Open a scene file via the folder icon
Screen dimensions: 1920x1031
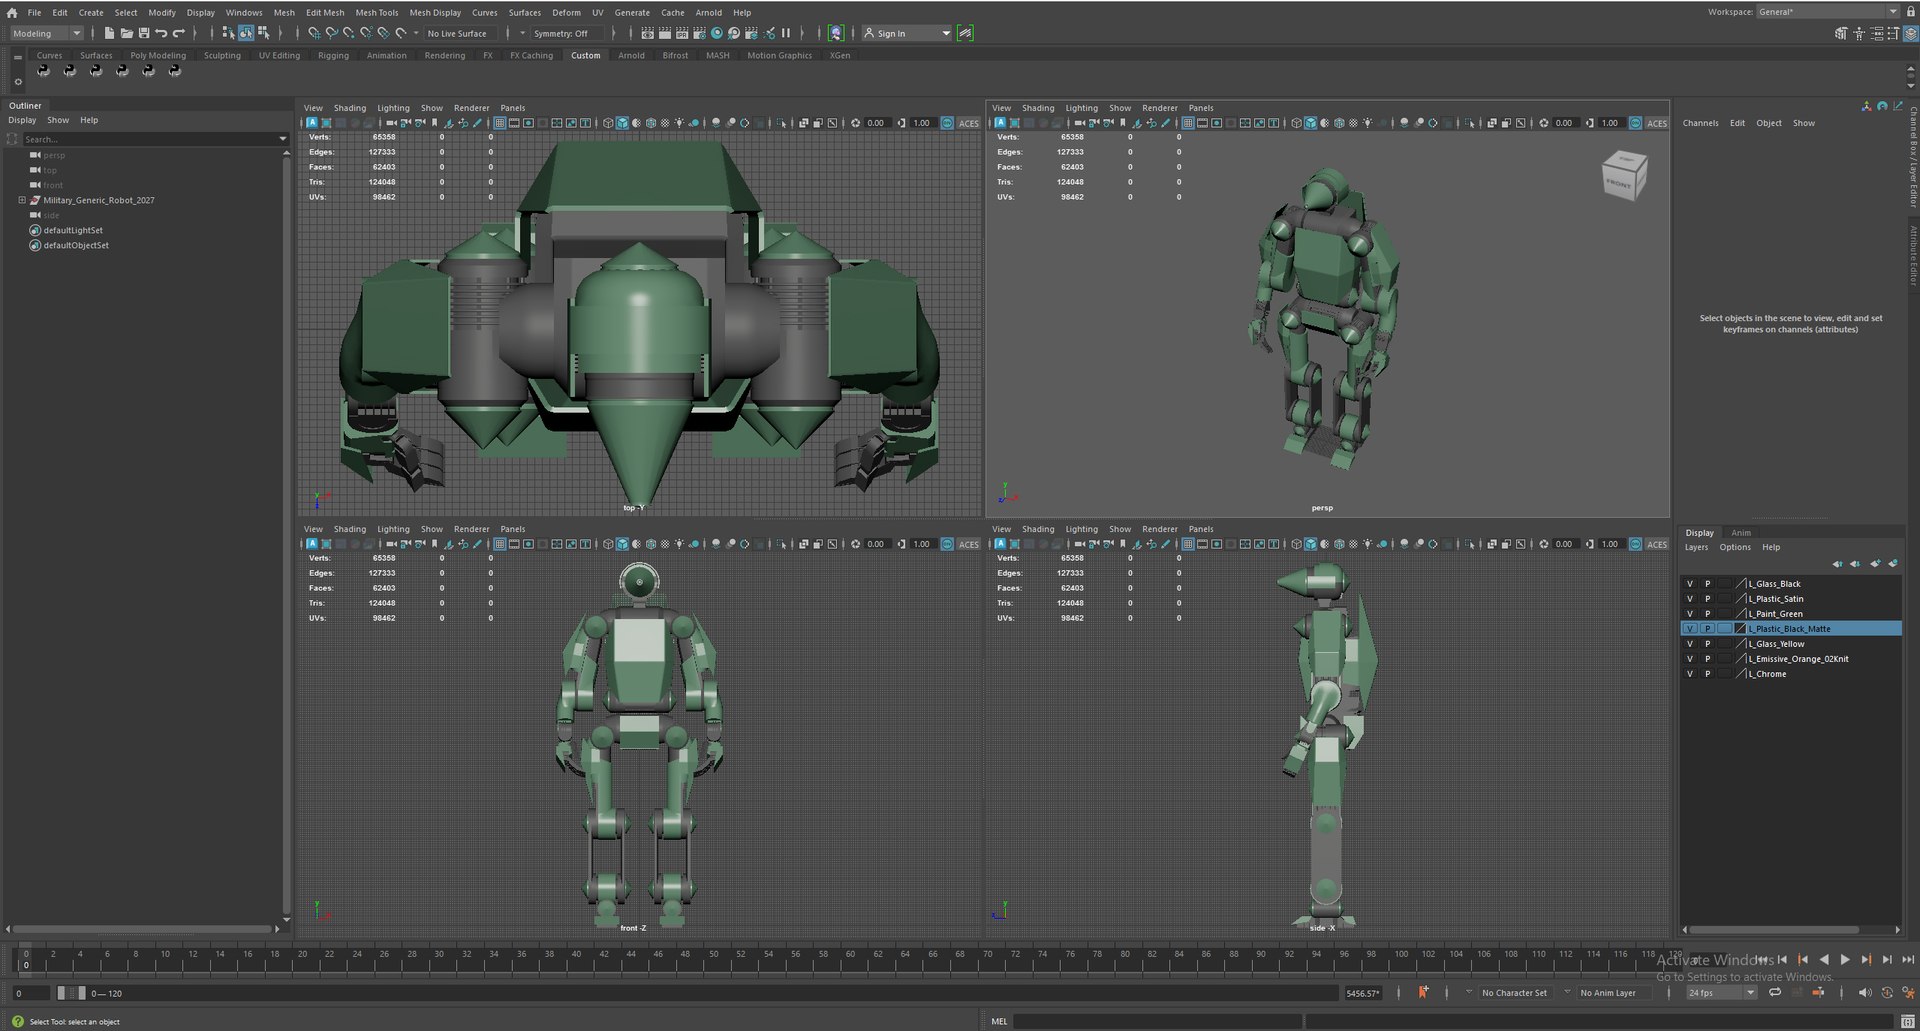(x=126, y=33)
